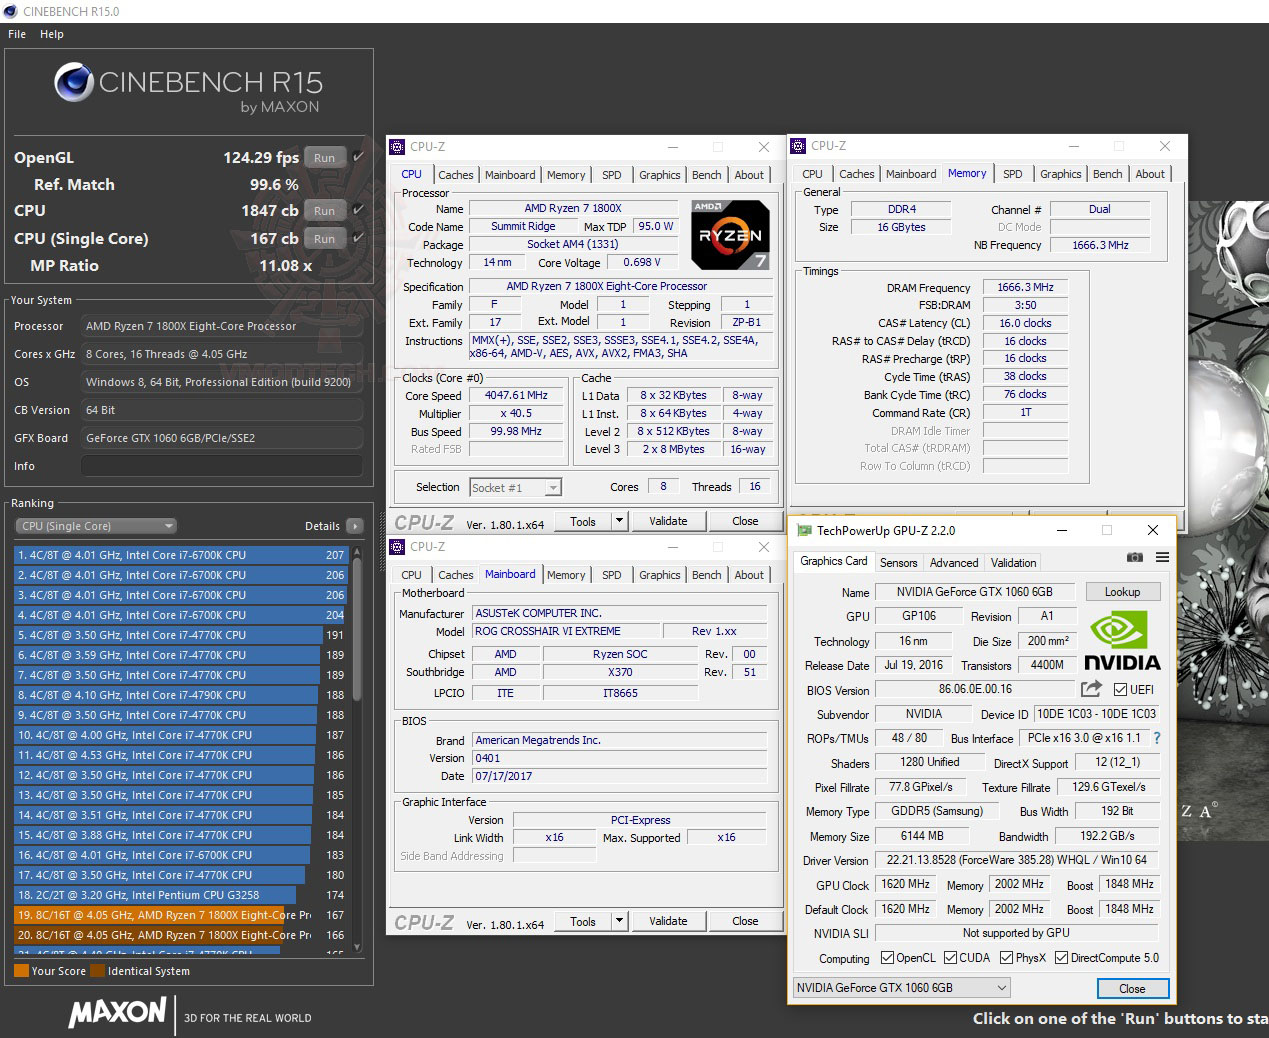Viewport: 1269px width, 1038px height.
Task: Open the Socket #1 selection dropdown
Action: point(553,487)
